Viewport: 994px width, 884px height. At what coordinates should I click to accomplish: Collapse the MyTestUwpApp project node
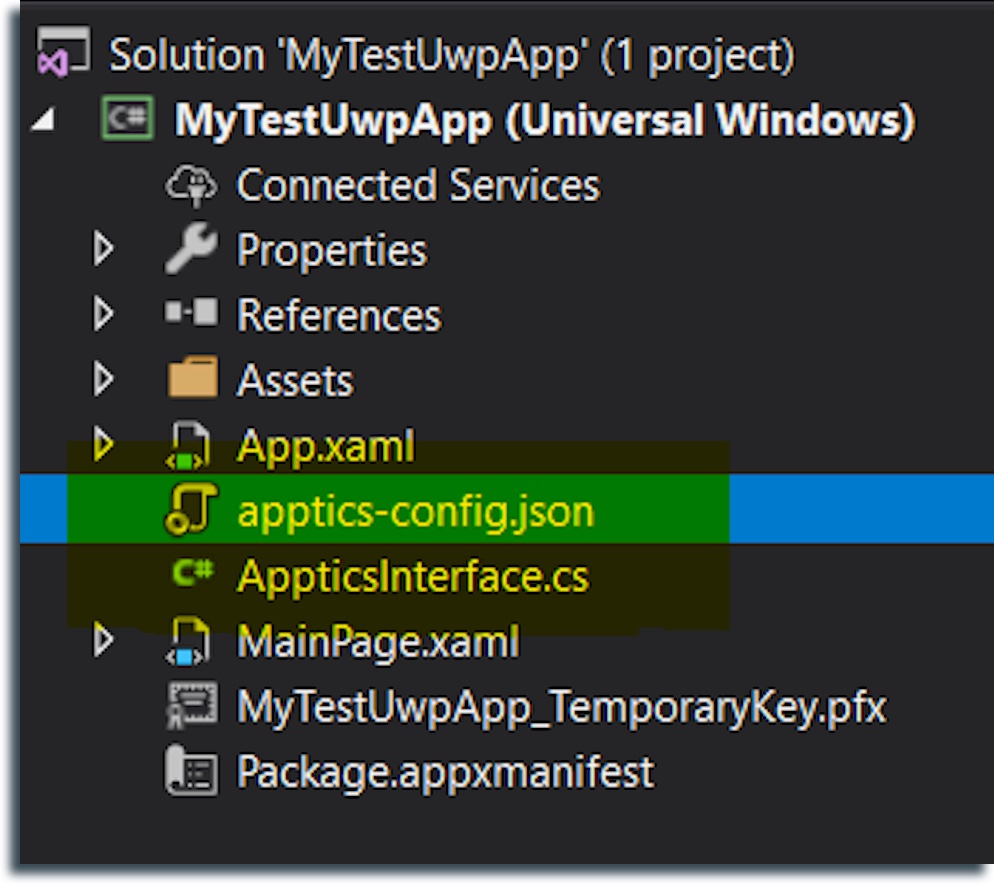pos(43,122)
